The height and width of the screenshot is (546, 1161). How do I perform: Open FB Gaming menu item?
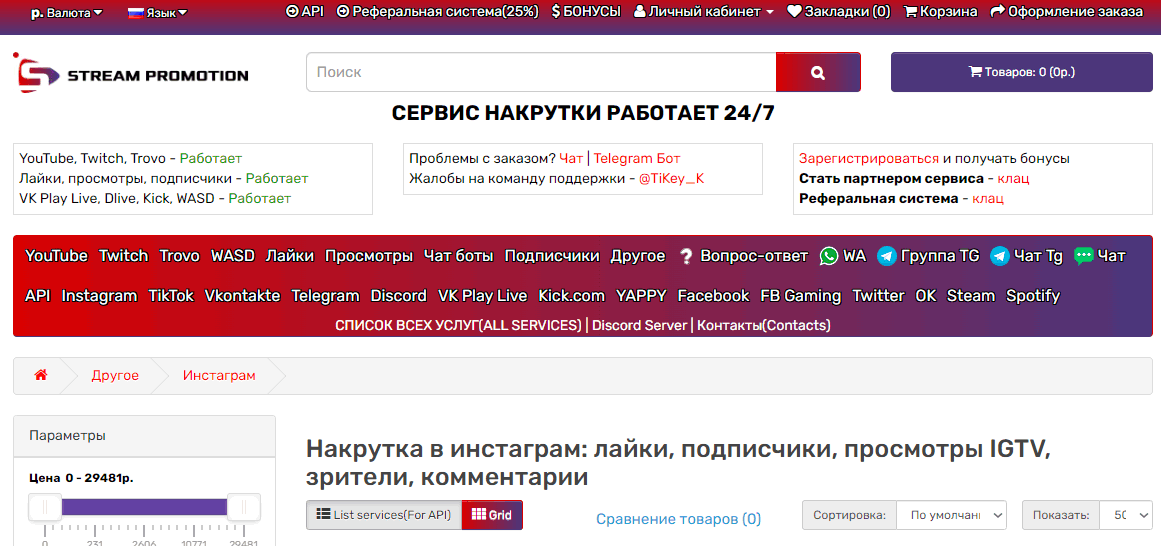(x=801, y=296)
